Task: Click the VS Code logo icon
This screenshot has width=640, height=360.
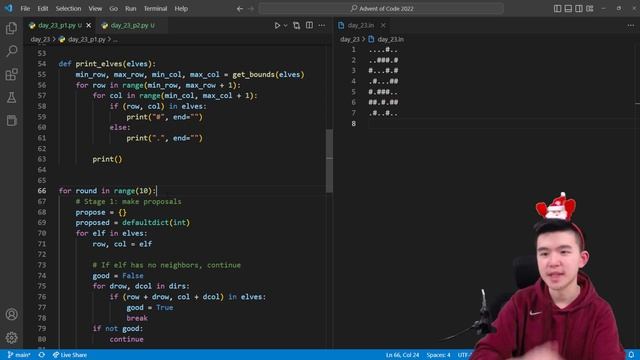Action: click(x=9, y=9)
